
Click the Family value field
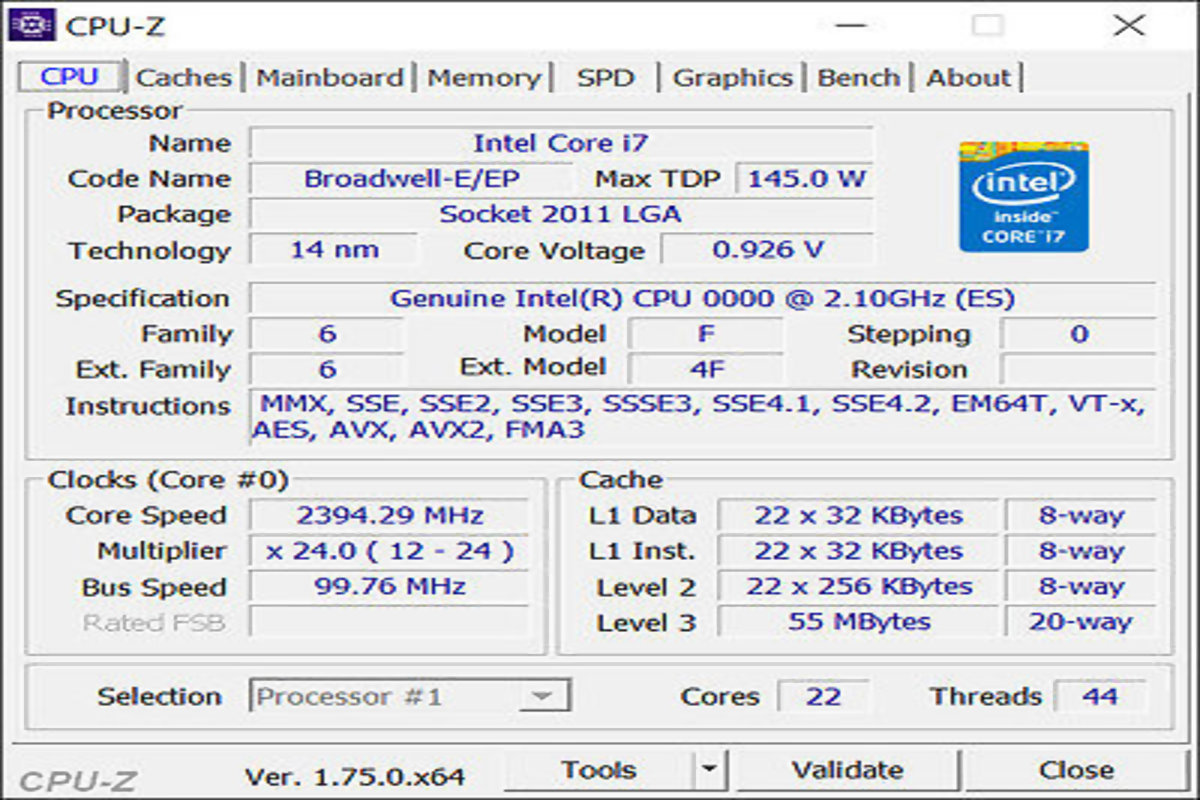326,334
